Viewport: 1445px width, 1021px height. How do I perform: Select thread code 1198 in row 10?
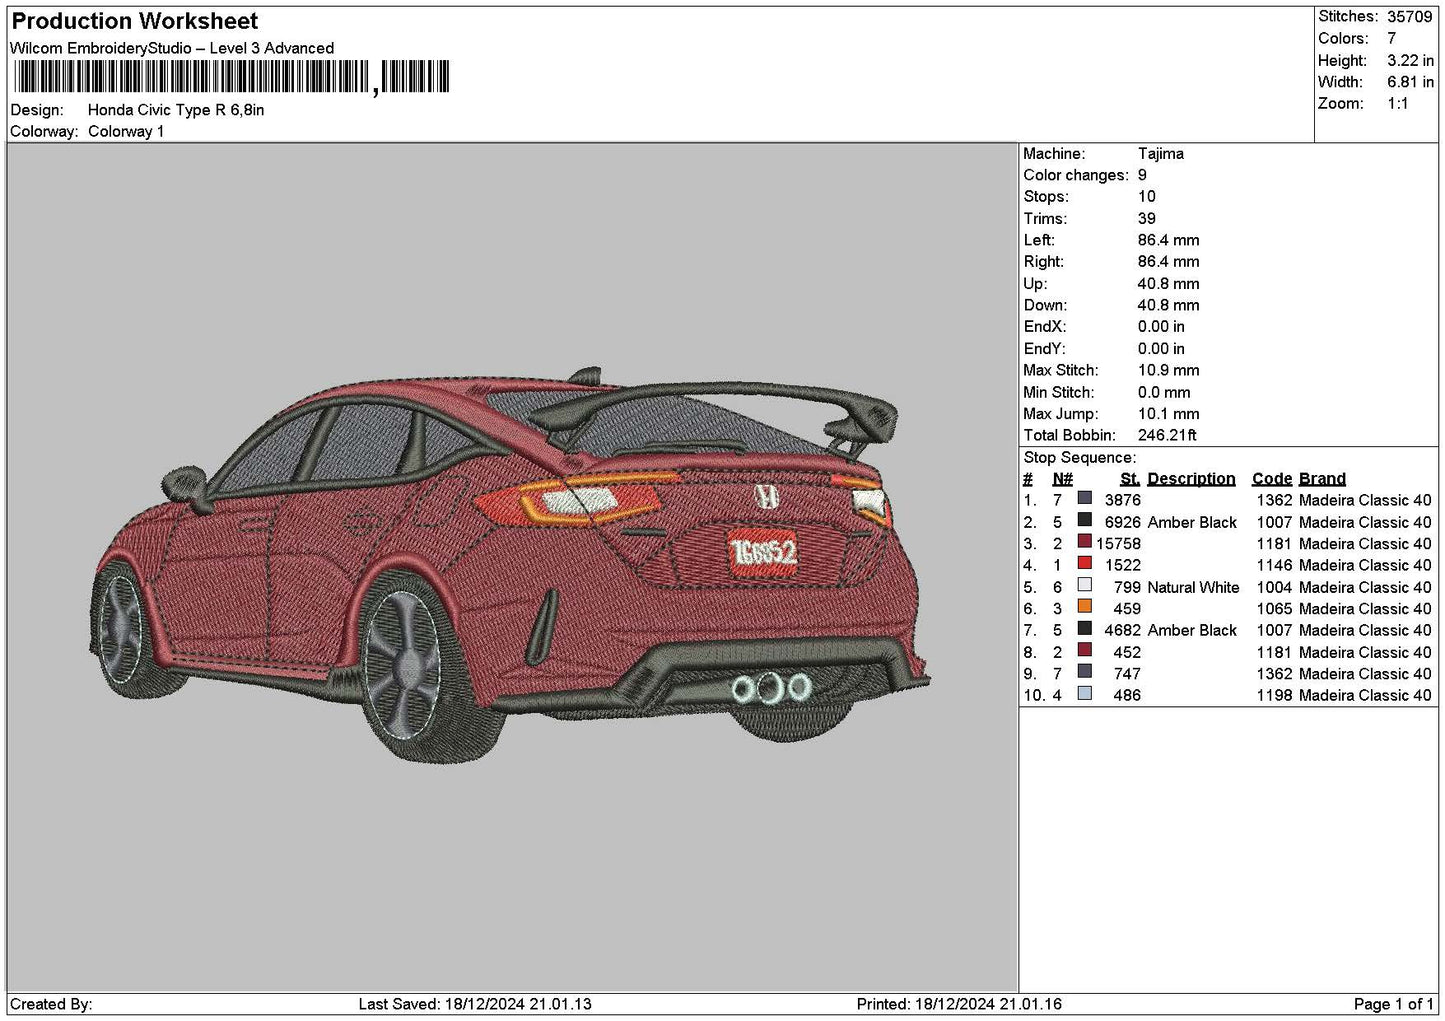point(1275,695)
